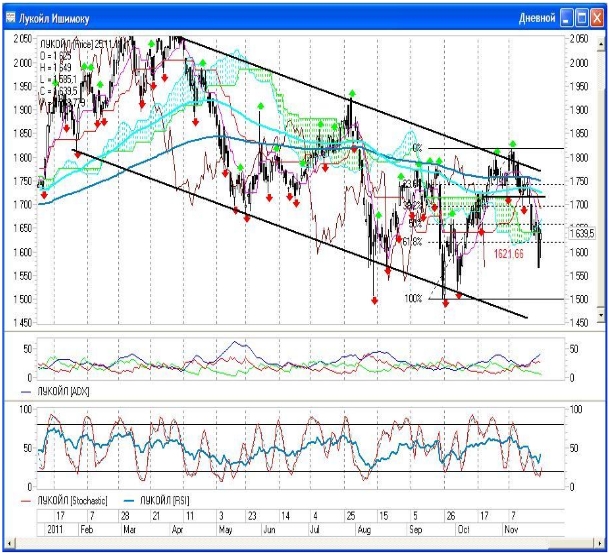Image resolution: width=609 pixels, height=553 pixels.
Task: Click the 0% Fibonacci level label
Action: (417, 148)
